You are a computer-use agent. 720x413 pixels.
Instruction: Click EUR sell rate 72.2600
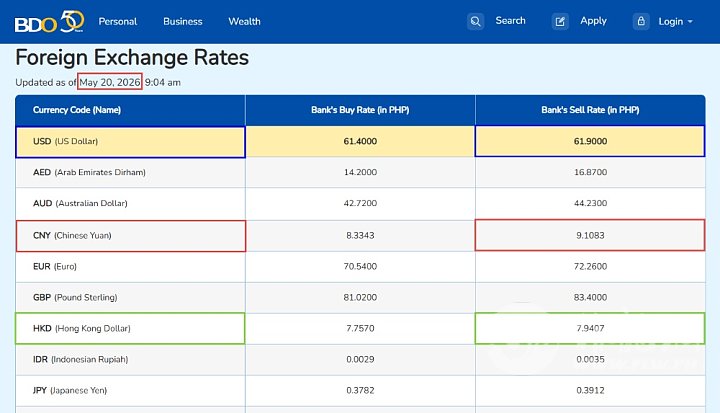tap(590, 266)
